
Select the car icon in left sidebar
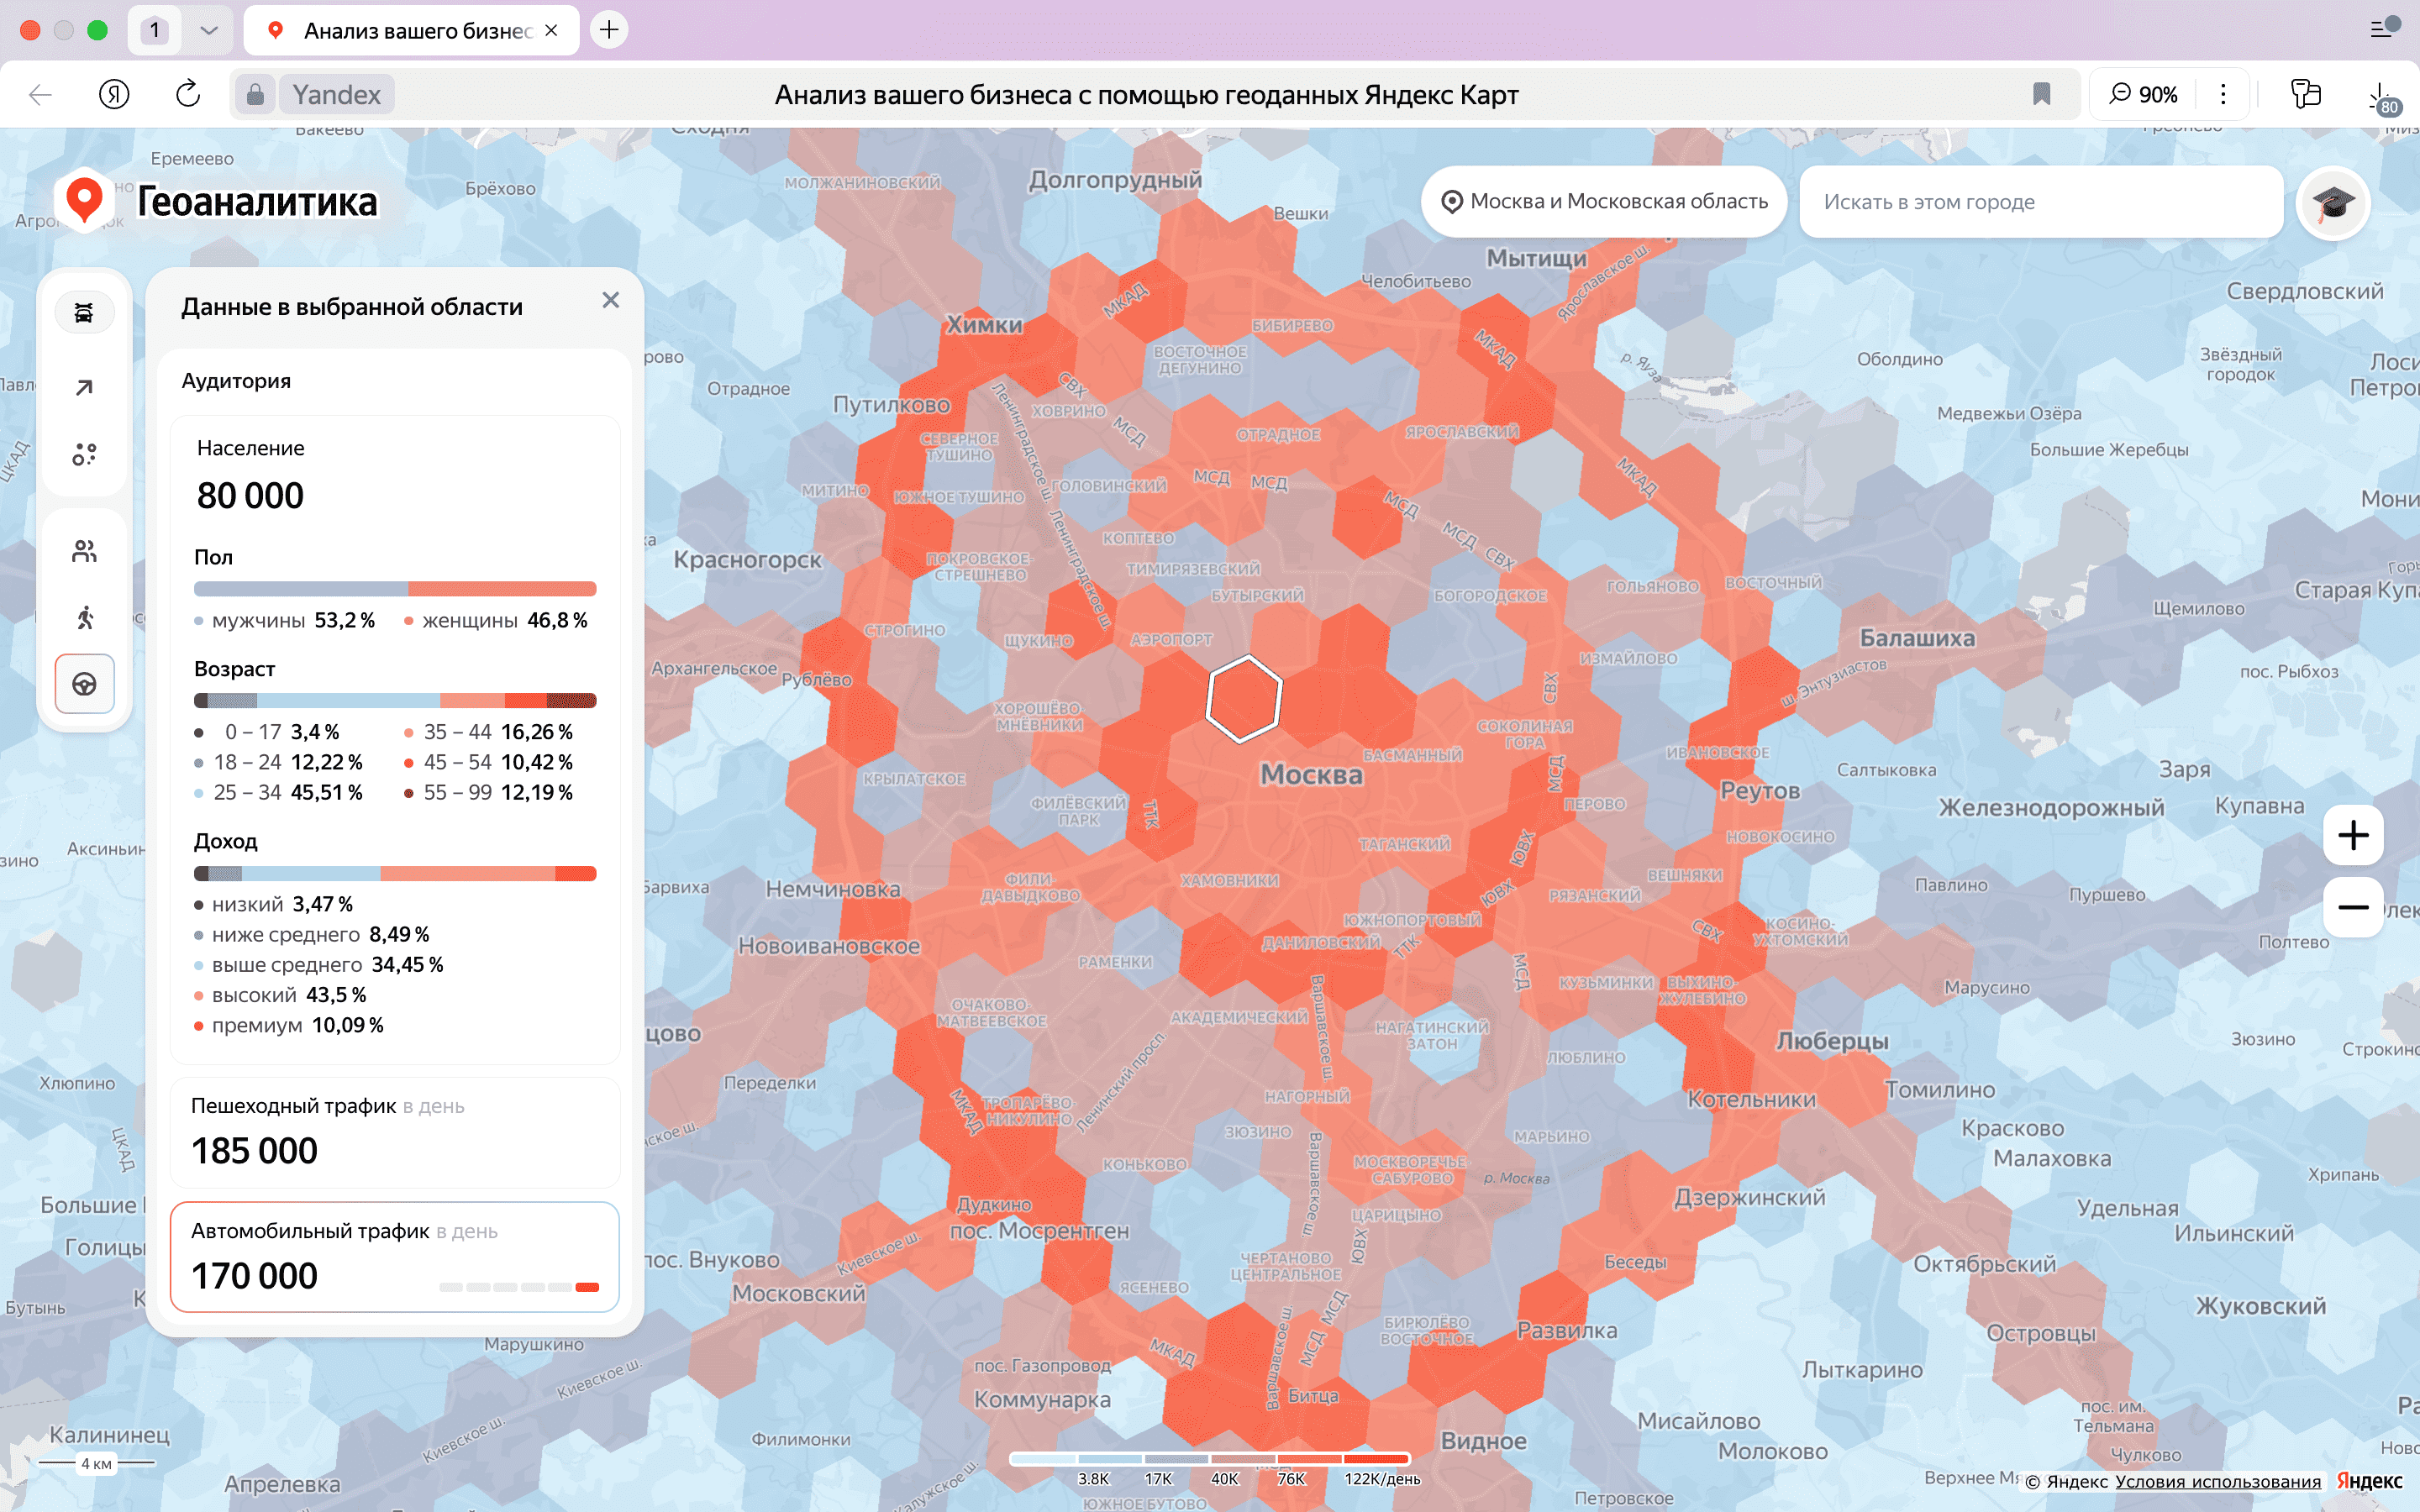[84, 313]
